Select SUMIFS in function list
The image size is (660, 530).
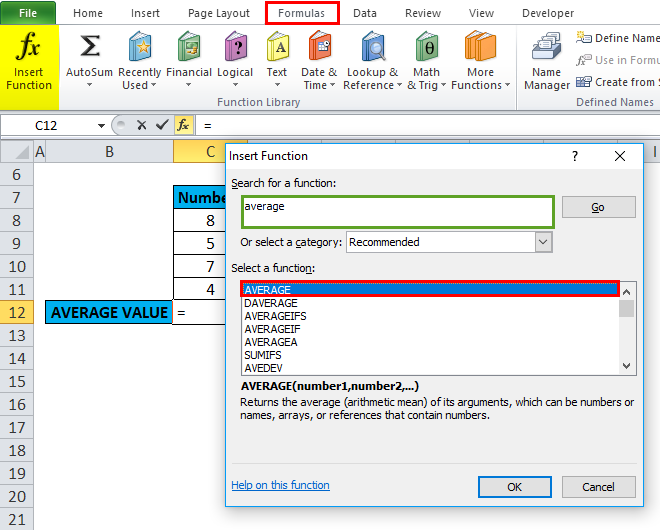tap(430, 355)
